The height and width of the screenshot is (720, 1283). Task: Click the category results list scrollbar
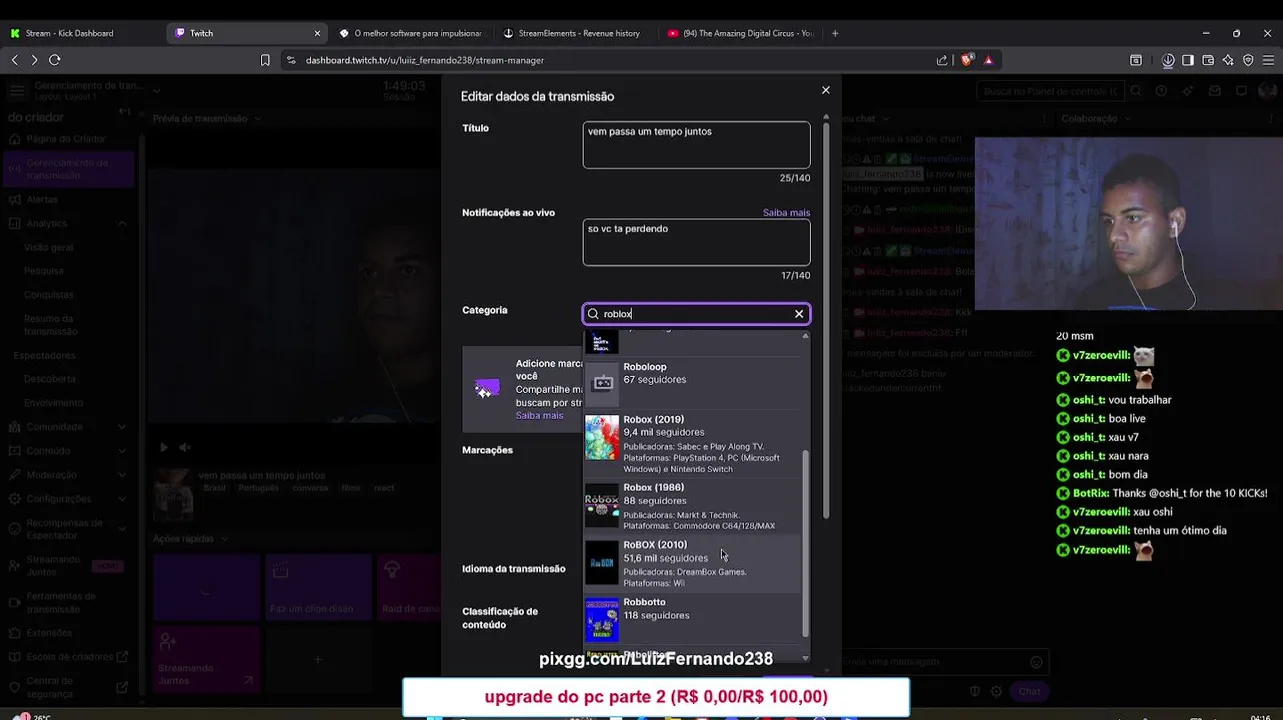pos(805,545)
